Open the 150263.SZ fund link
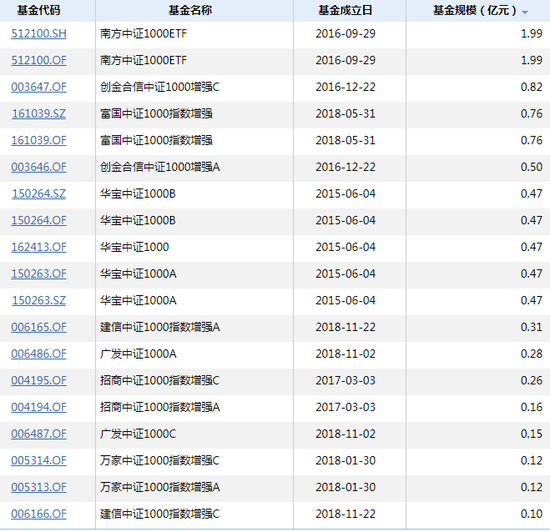Image resolution: width=550 pixels, height=532 pixels. pyautogui.click(x=39, y=300)
